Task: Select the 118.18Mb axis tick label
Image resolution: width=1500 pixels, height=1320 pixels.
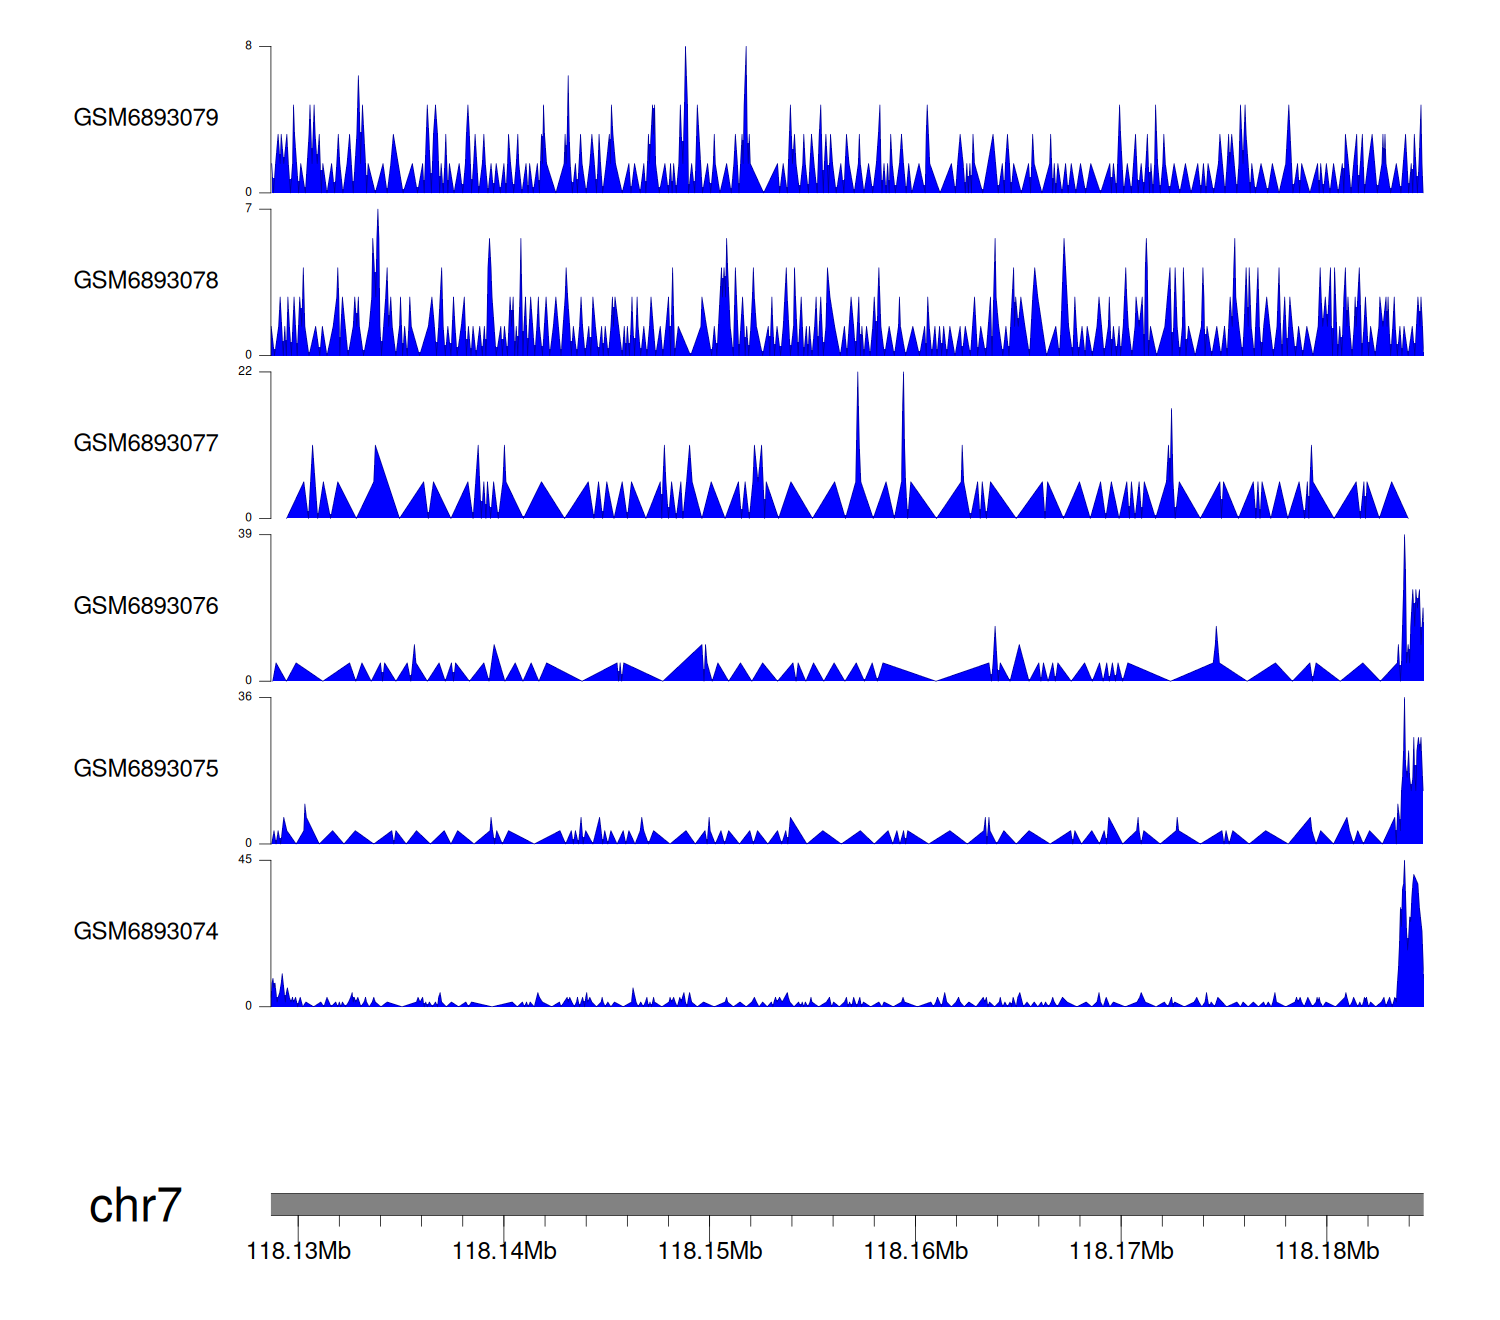Action: coord(1327,1252)
